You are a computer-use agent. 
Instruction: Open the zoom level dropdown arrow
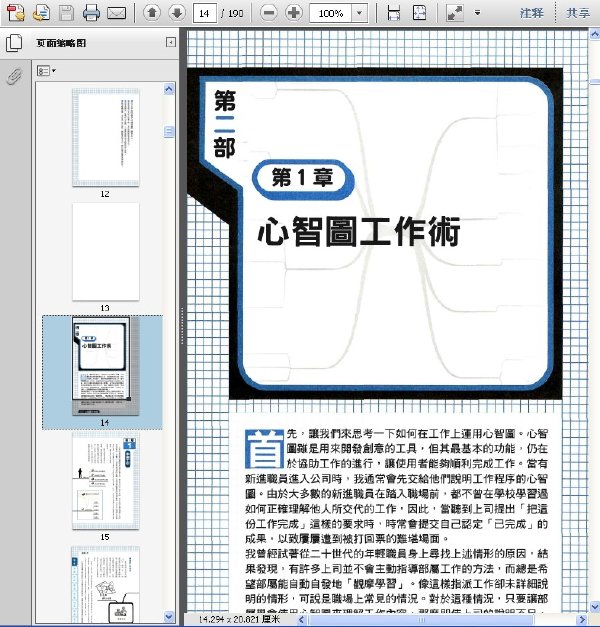click(360, 13)
